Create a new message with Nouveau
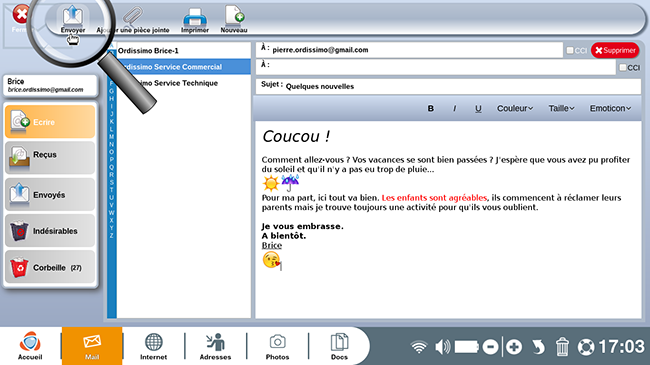Screen dimensions: 650x365 pyautogui.click(x=234, y=20)
